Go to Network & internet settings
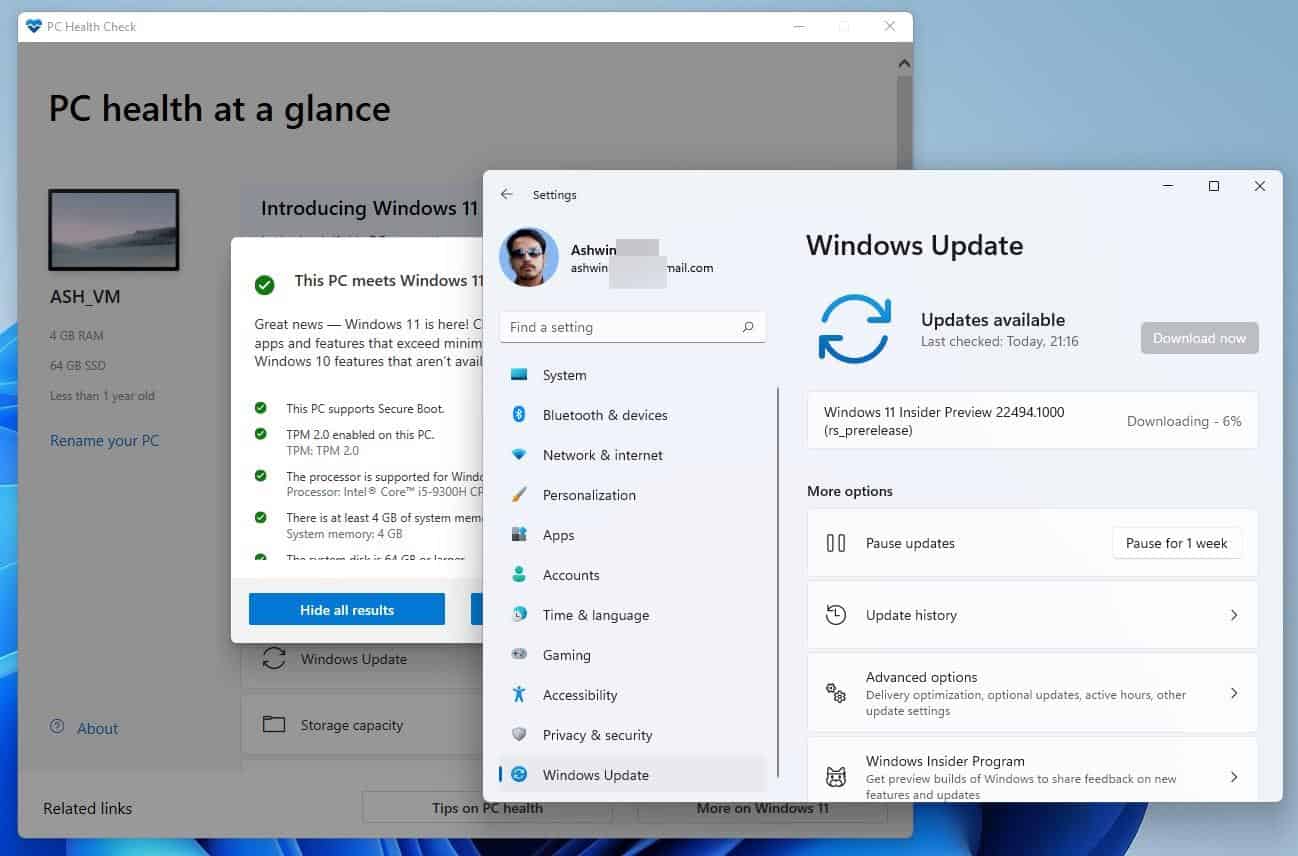Screen dimensions: 1298x856 tap(632, 455)
